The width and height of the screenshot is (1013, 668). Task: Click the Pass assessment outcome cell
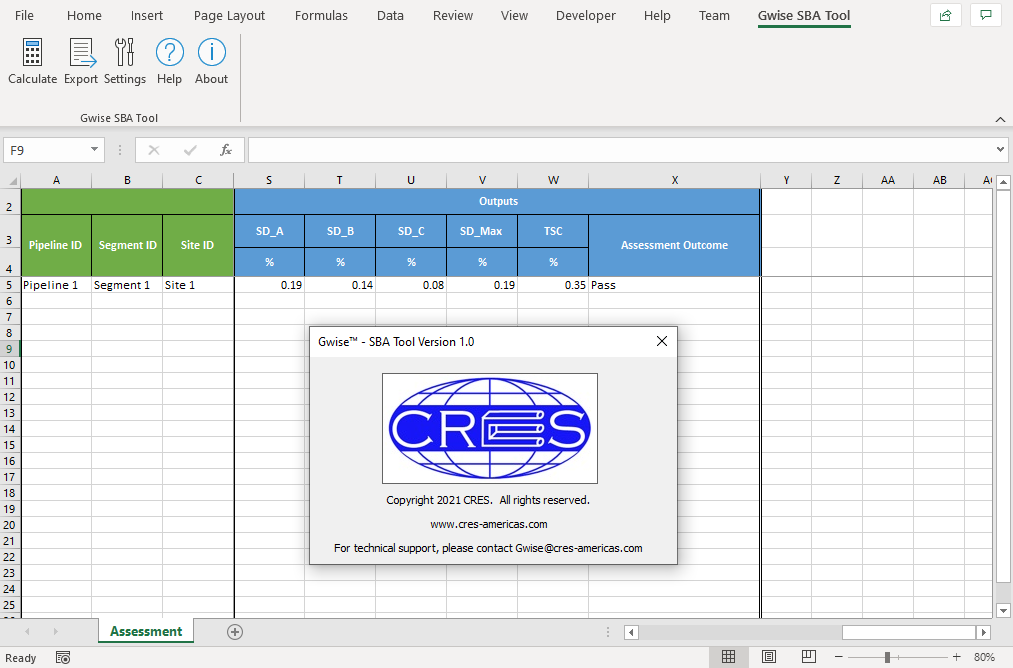[674, 285]
